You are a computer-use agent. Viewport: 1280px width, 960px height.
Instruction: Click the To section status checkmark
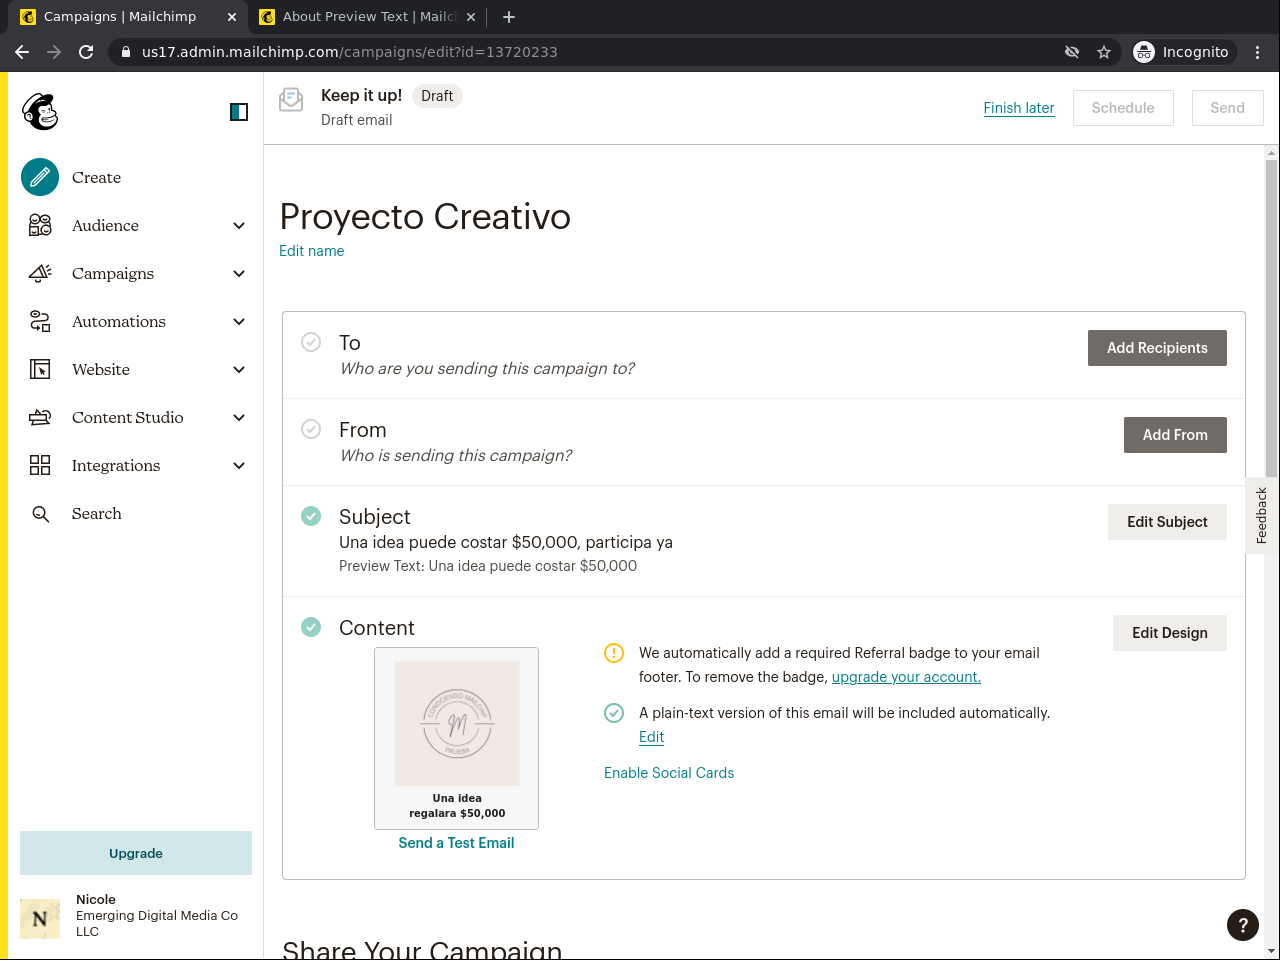[311, 342]
